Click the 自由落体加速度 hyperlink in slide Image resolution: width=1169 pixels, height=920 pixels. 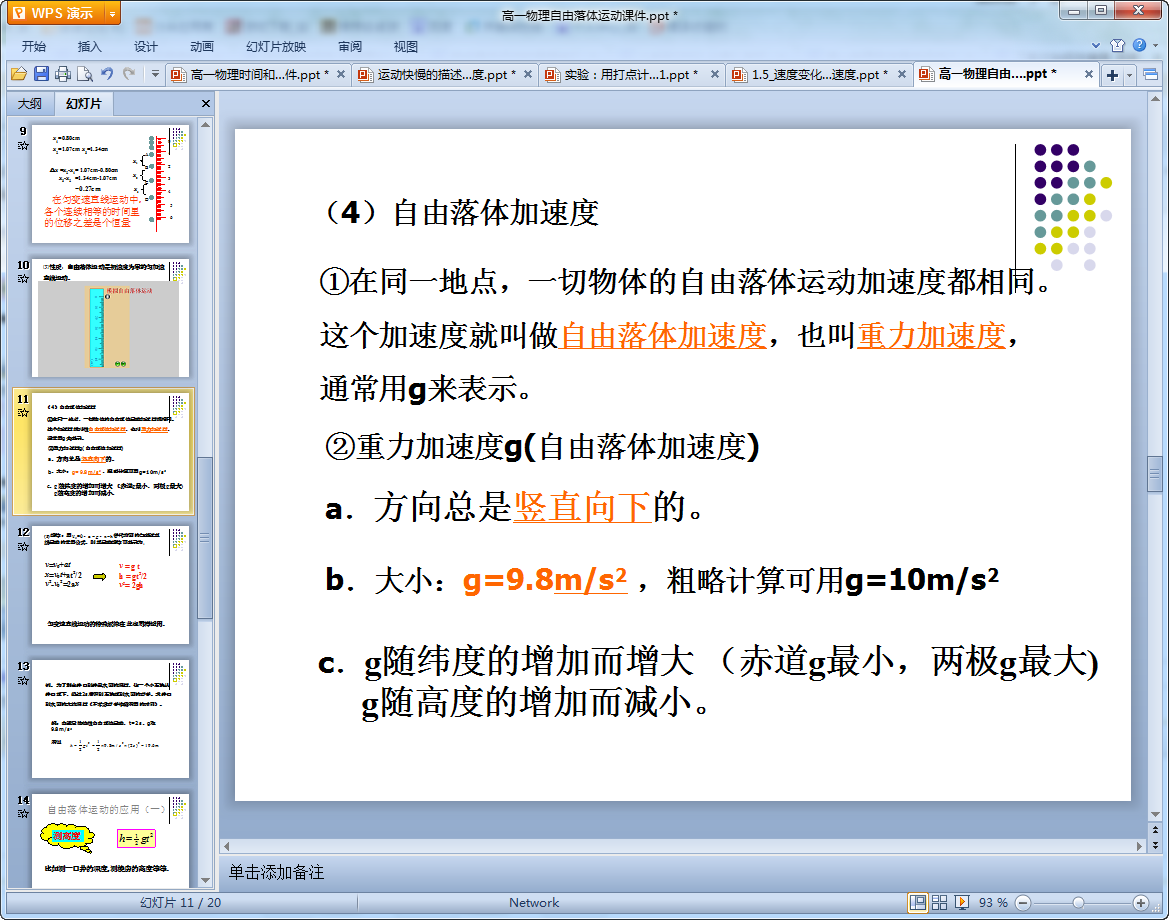coord(663,336)
